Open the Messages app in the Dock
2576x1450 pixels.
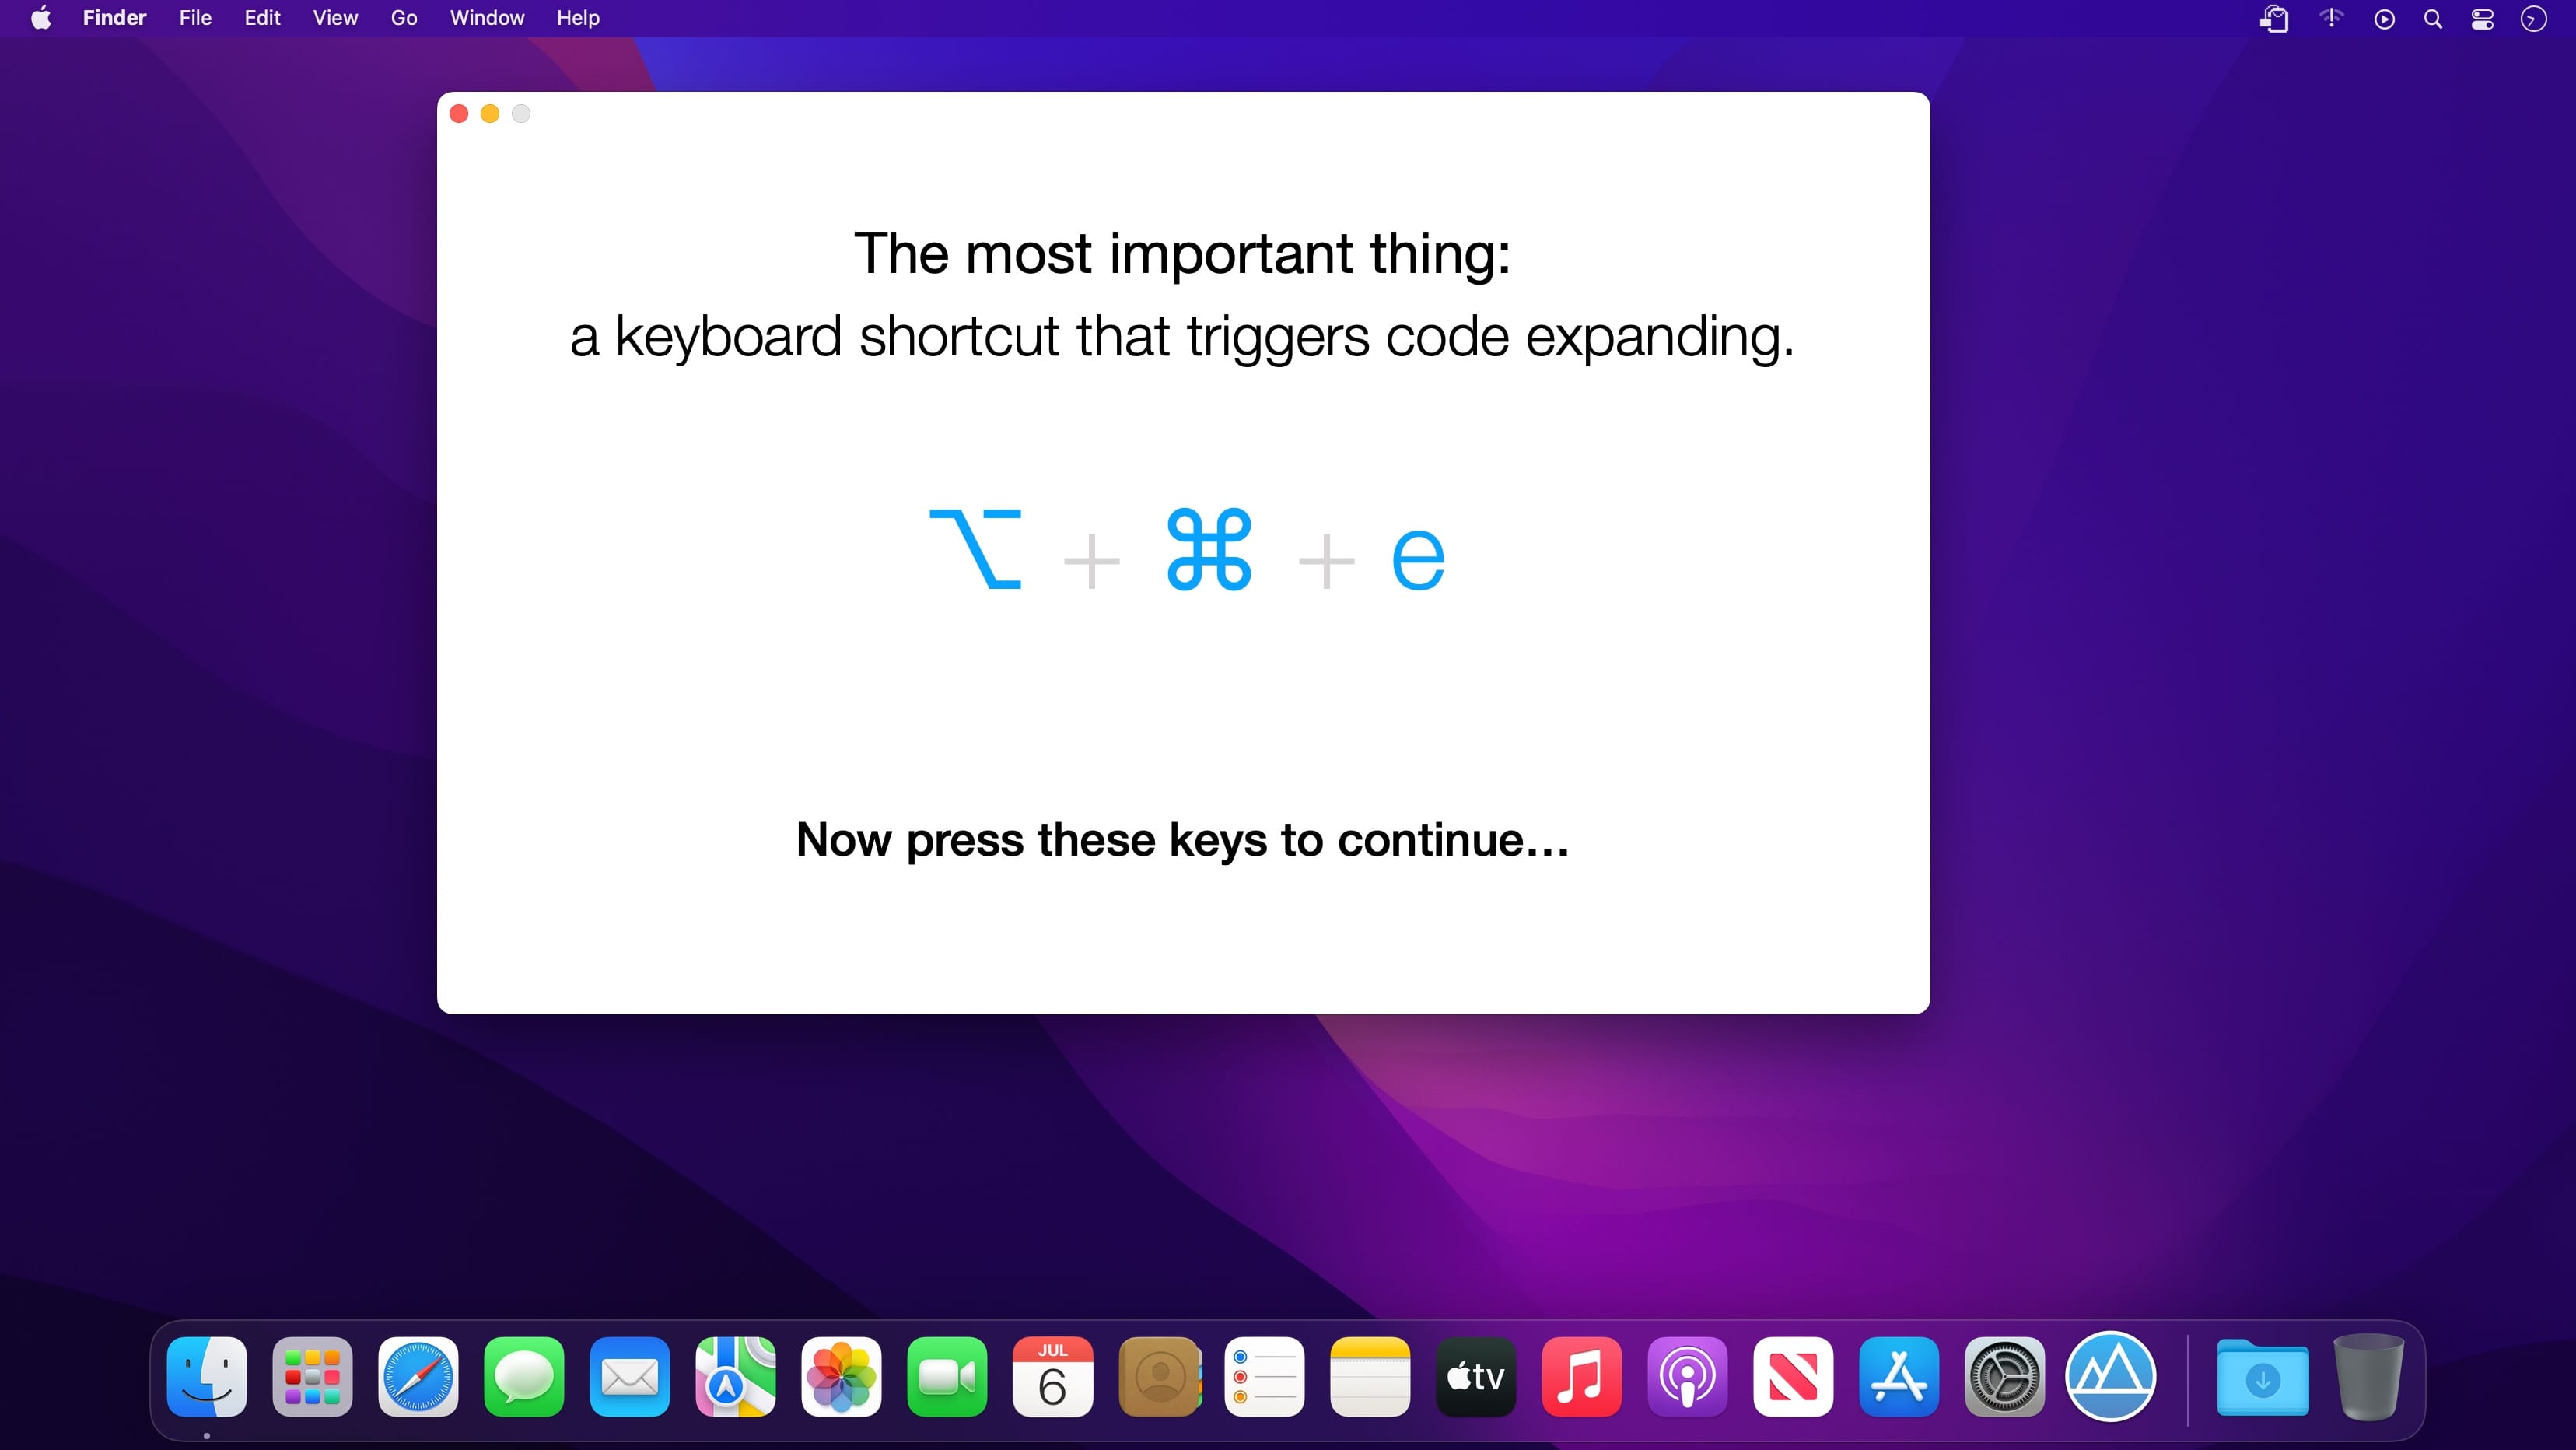tap(524, 1377)
